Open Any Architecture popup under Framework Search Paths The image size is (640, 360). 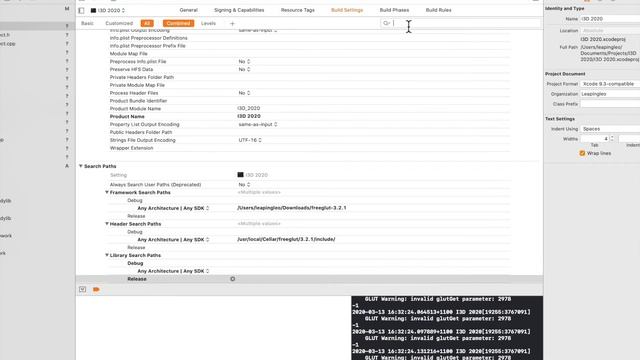coord(173,208)
